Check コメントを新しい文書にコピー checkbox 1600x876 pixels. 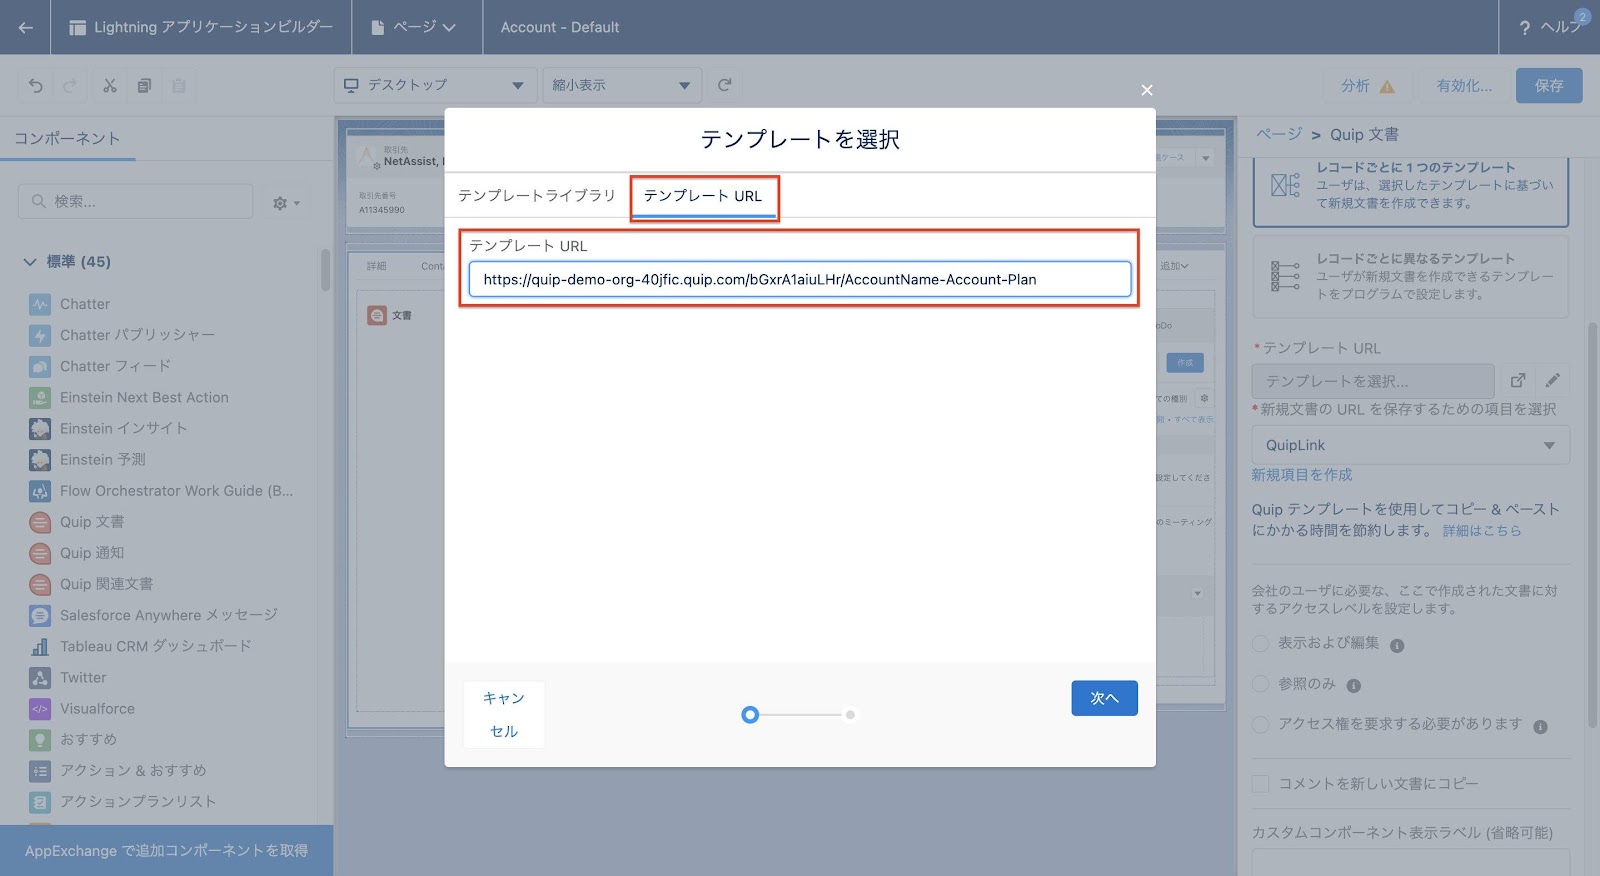1261,783
